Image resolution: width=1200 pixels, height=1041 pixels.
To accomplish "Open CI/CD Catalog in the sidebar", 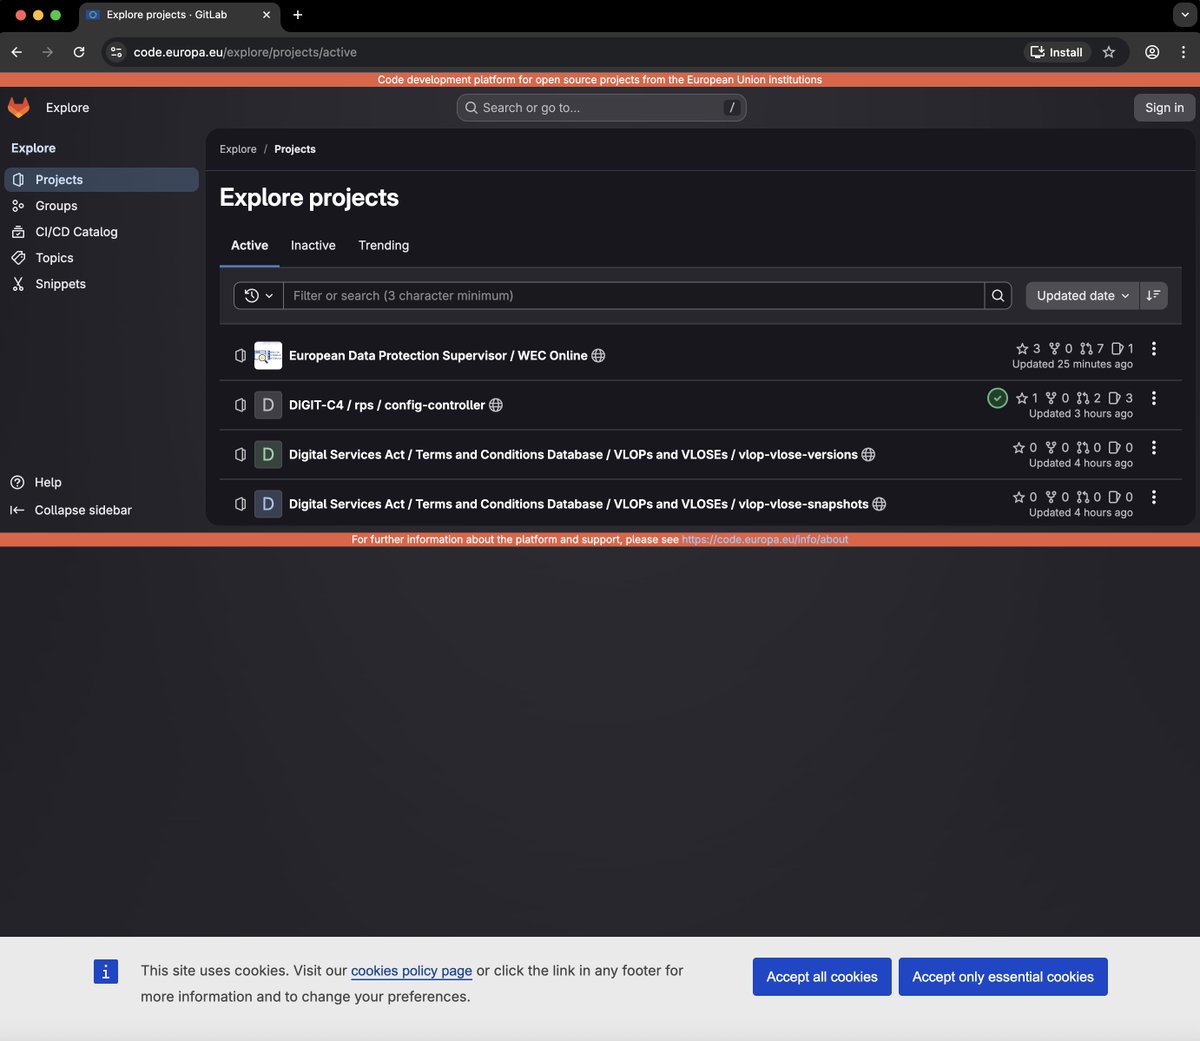I will tap(101, 232).
